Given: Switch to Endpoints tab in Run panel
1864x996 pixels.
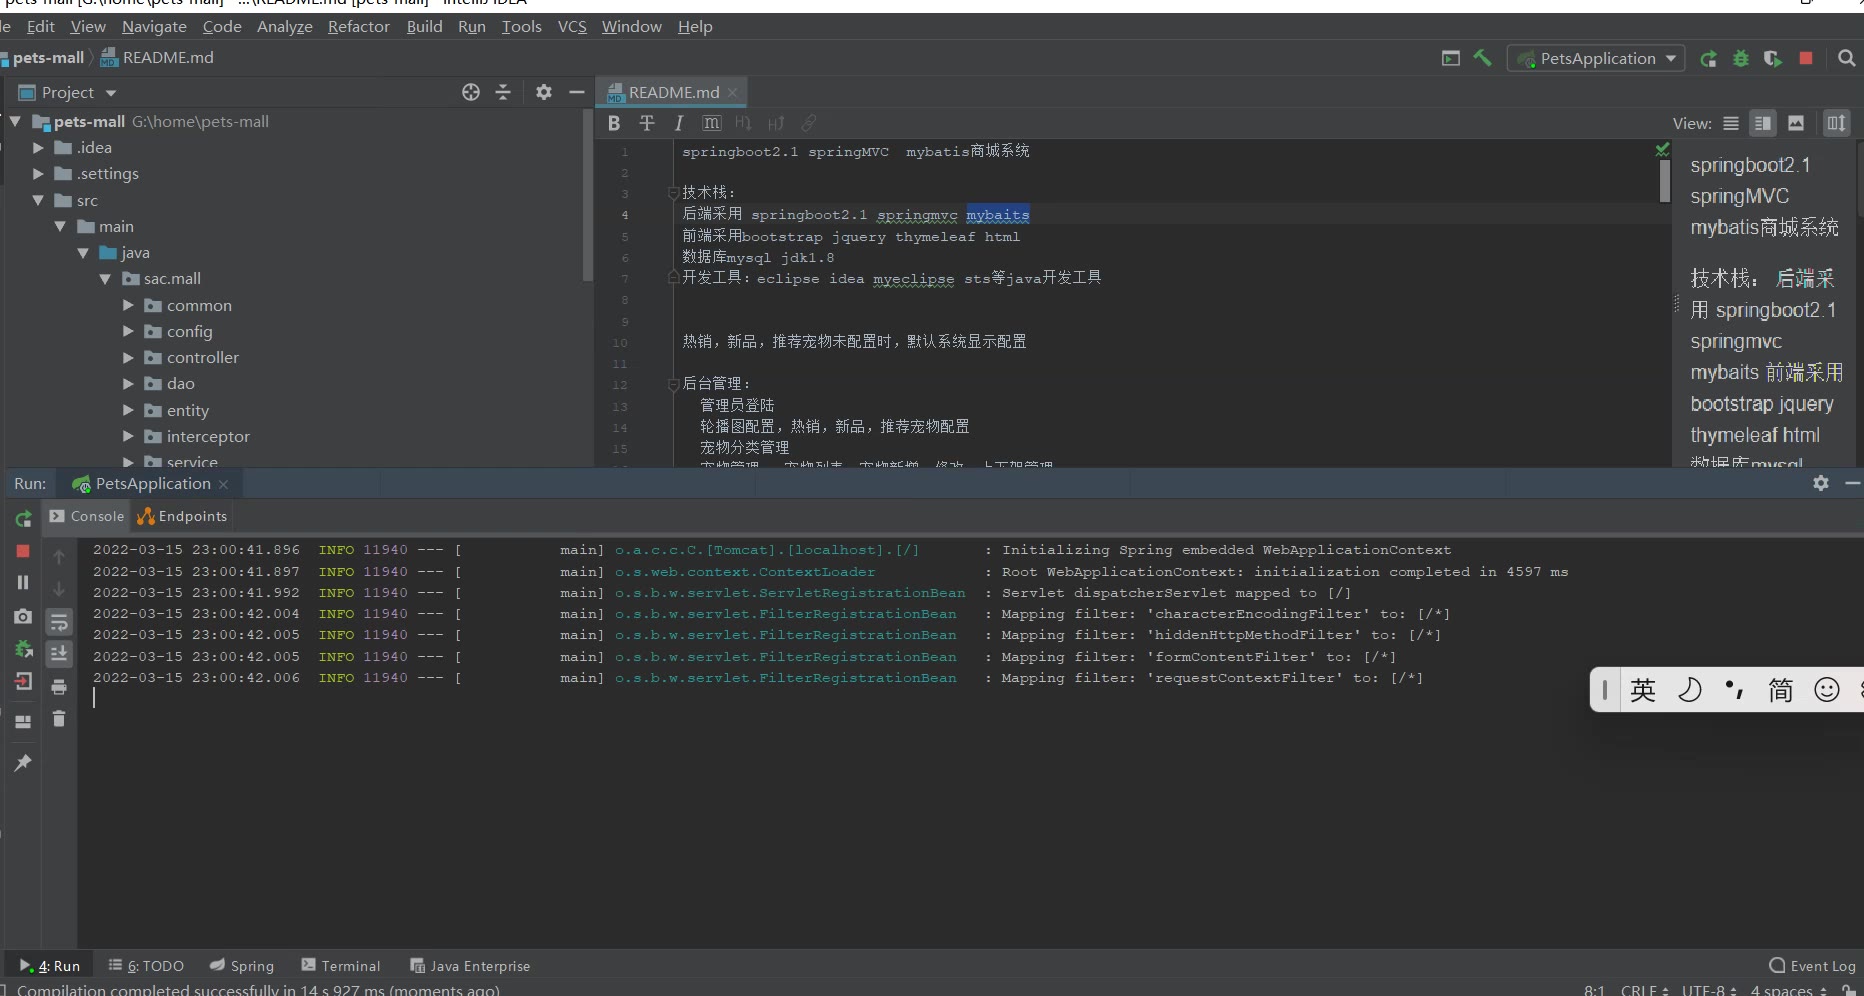Looking at the screenshot, I should [182, 516].
